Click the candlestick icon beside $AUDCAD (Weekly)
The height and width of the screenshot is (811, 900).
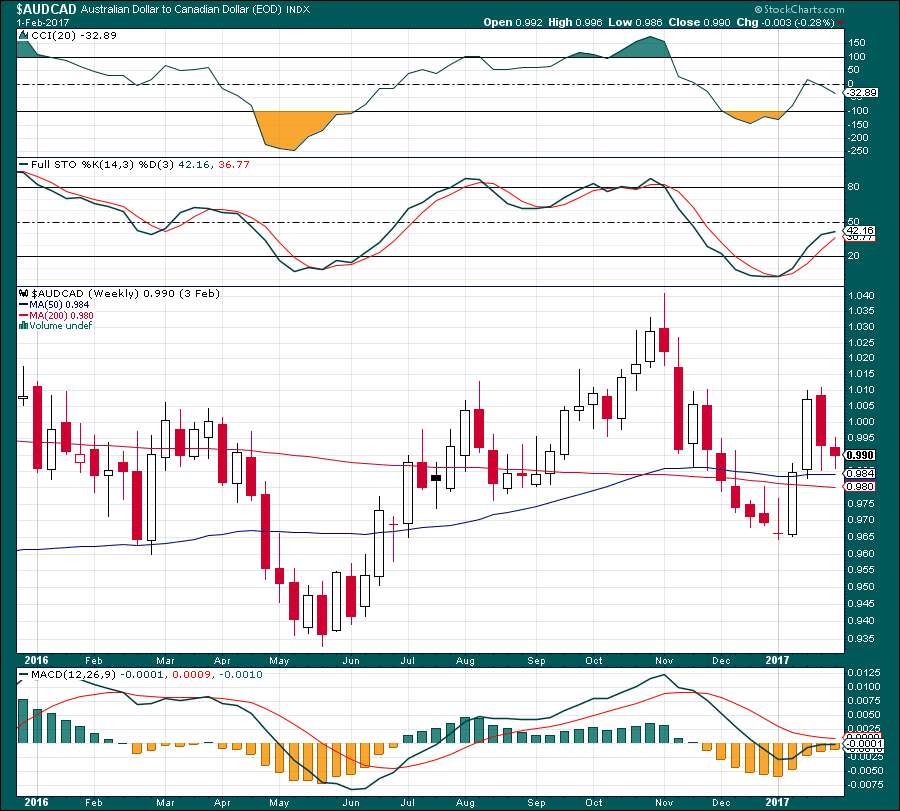click(x=24, y=293)
